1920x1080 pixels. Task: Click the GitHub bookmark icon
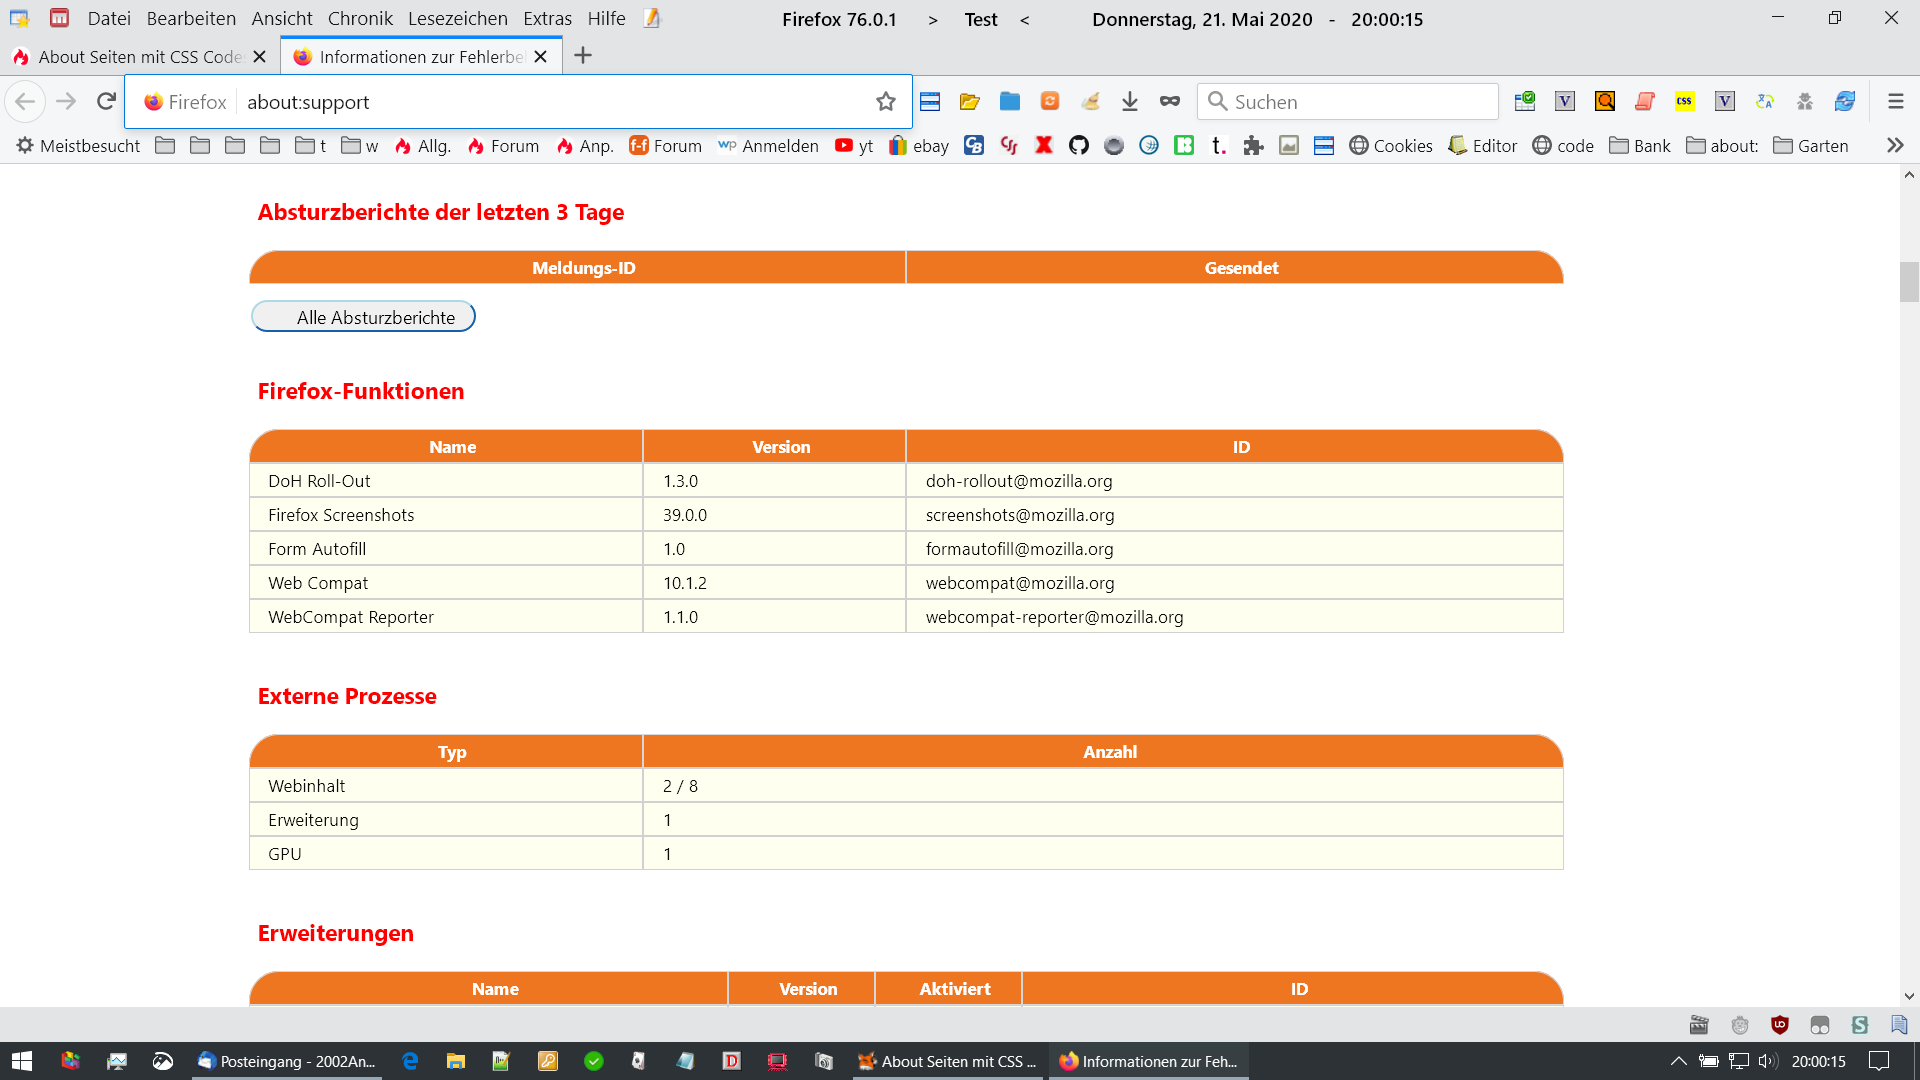pos(1078,146)
